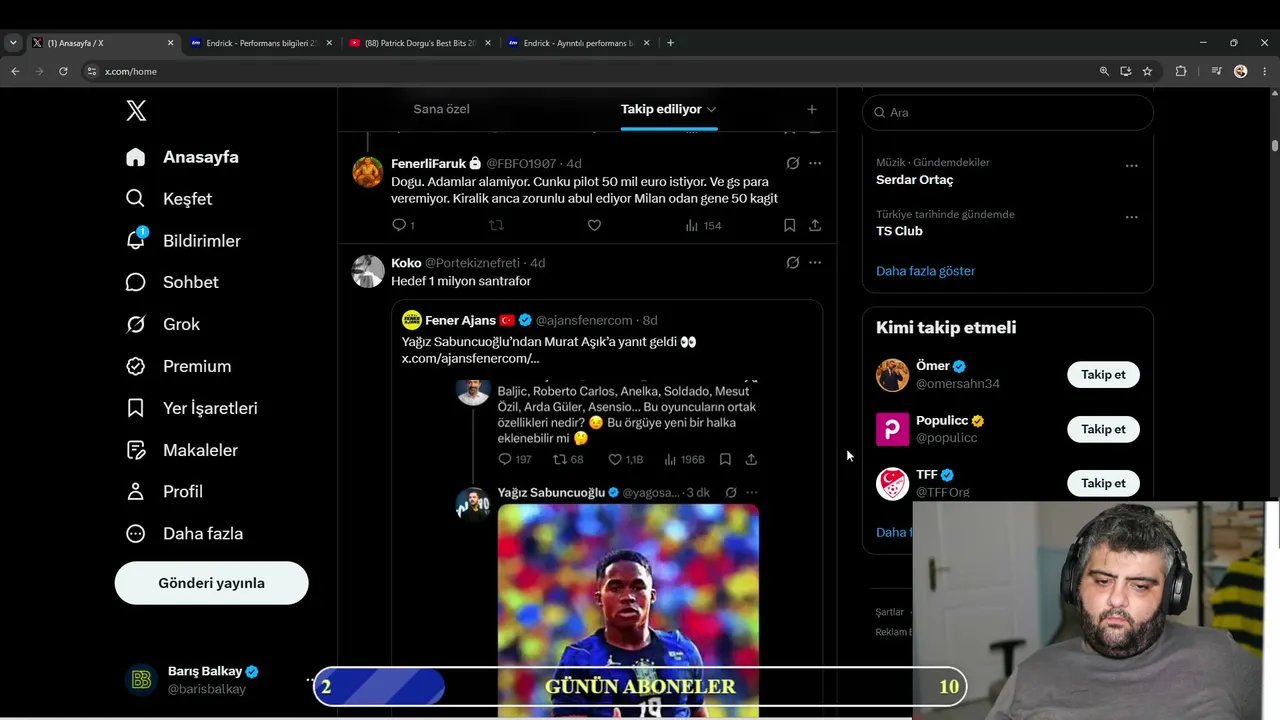Repost FenerliFaruk's post

[x=496, y=225]
